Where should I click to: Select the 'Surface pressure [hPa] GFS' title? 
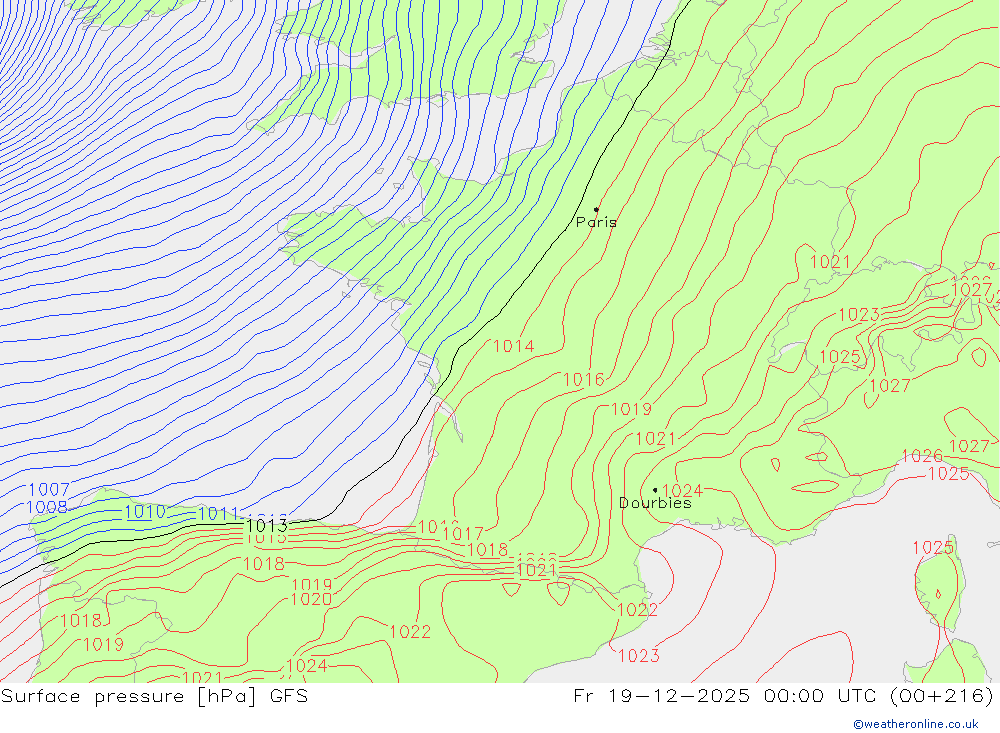(154, 696)
